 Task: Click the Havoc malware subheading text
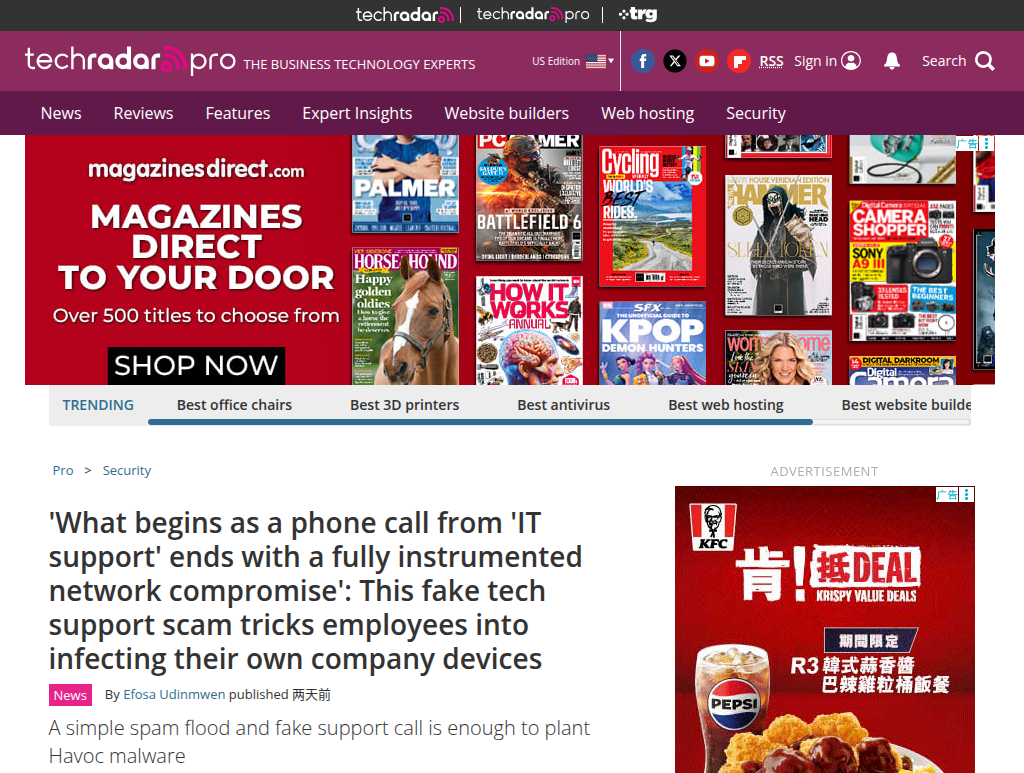pyautogui.click(x=319, y=742)
